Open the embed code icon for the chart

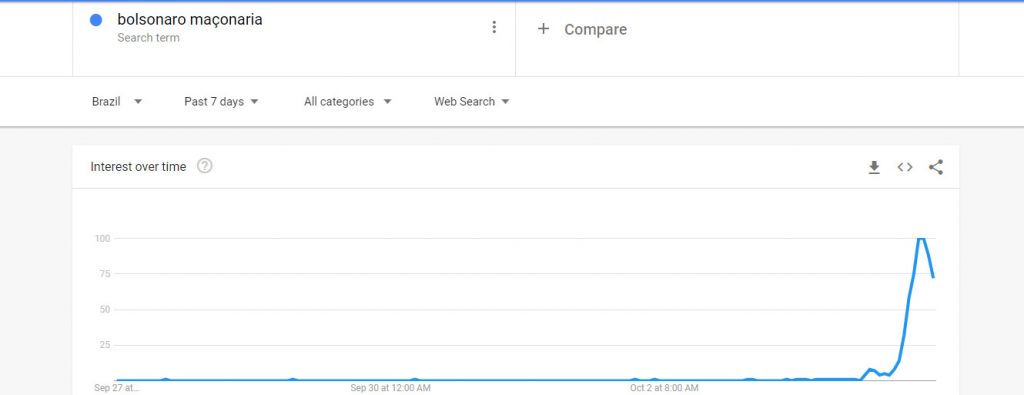(904, 167)
